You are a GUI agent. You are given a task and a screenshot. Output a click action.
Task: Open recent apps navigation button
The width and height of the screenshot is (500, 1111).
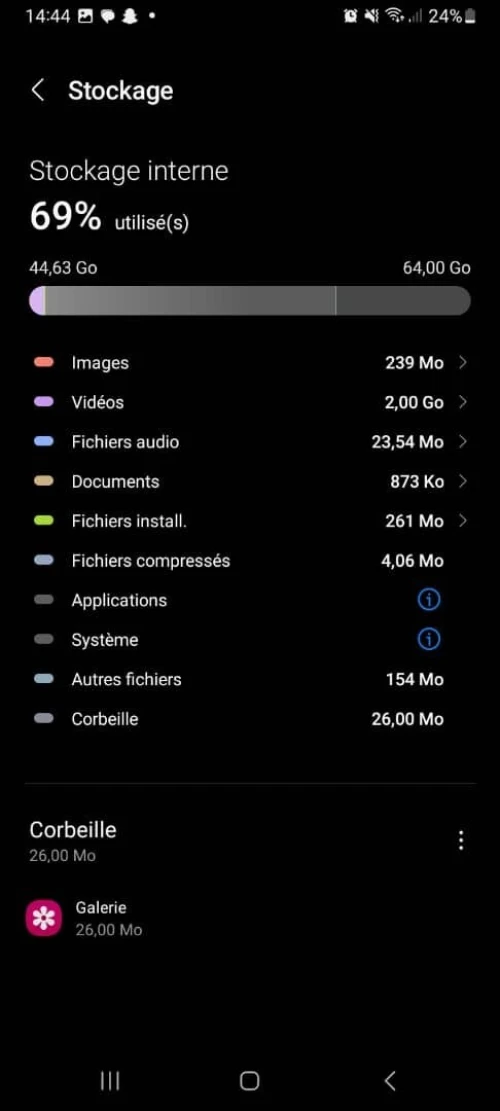(x=110, y=1081)
